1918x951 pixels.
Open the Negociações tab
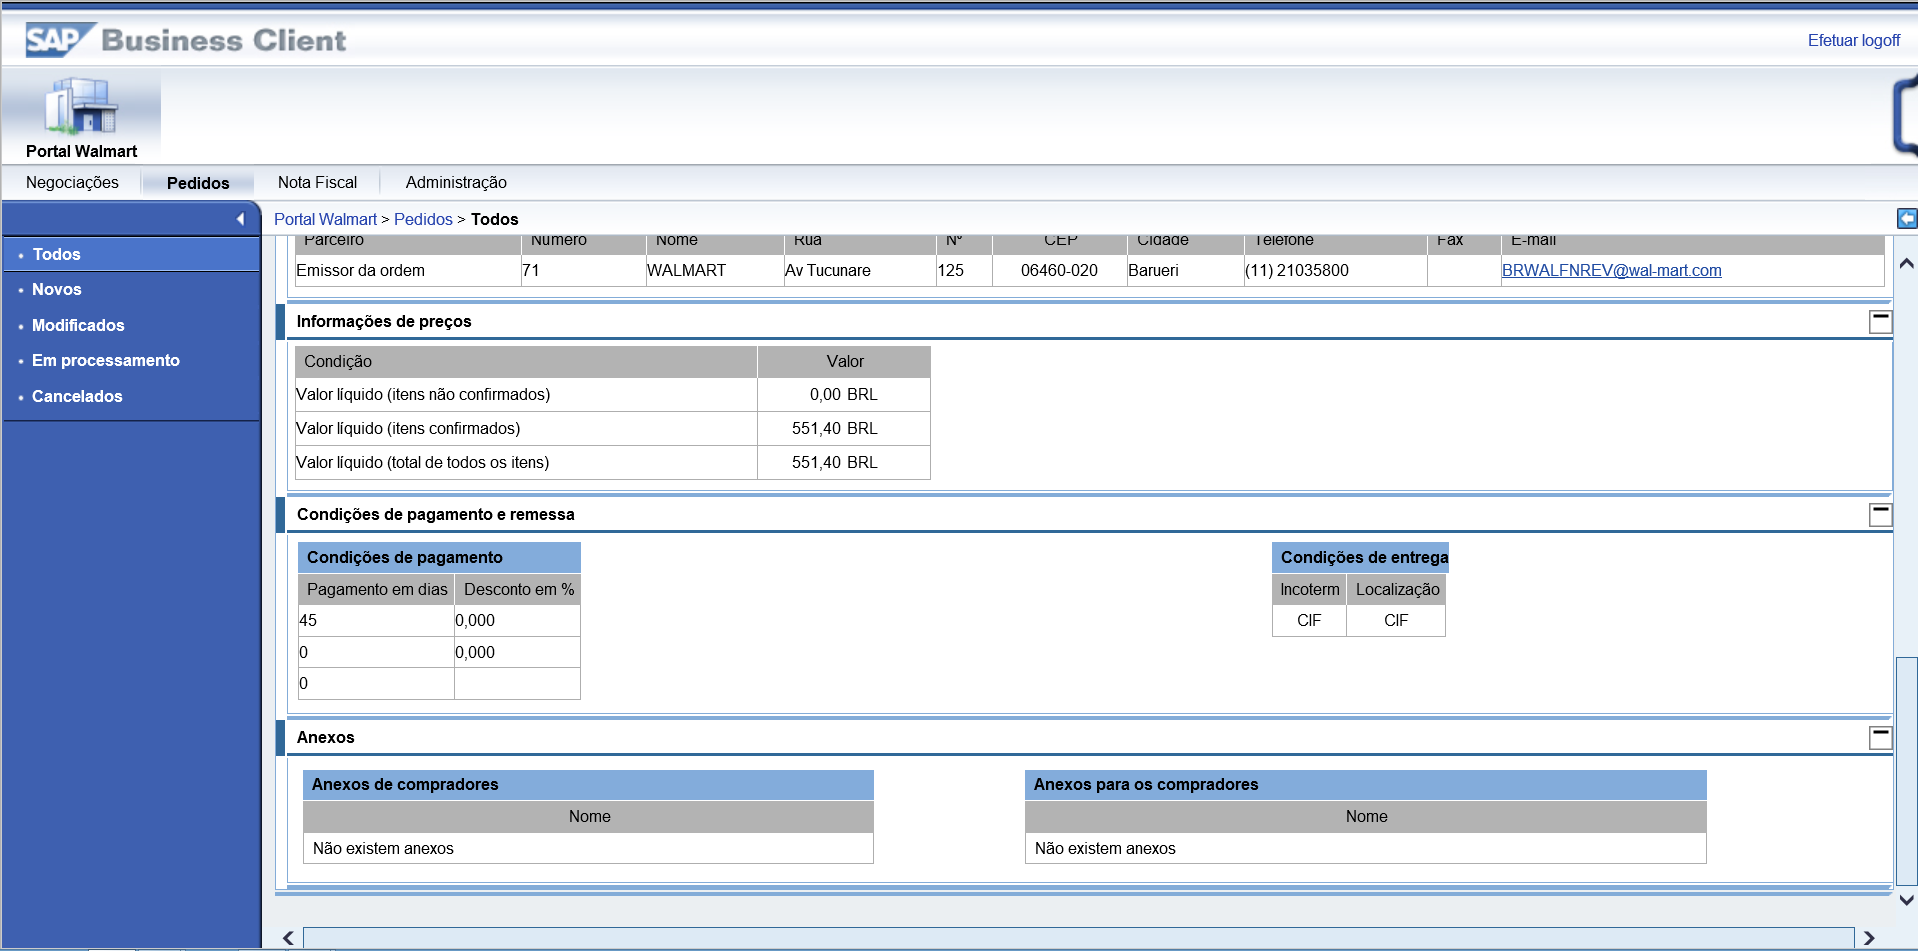pyautogui.click(x=72, y=182)
